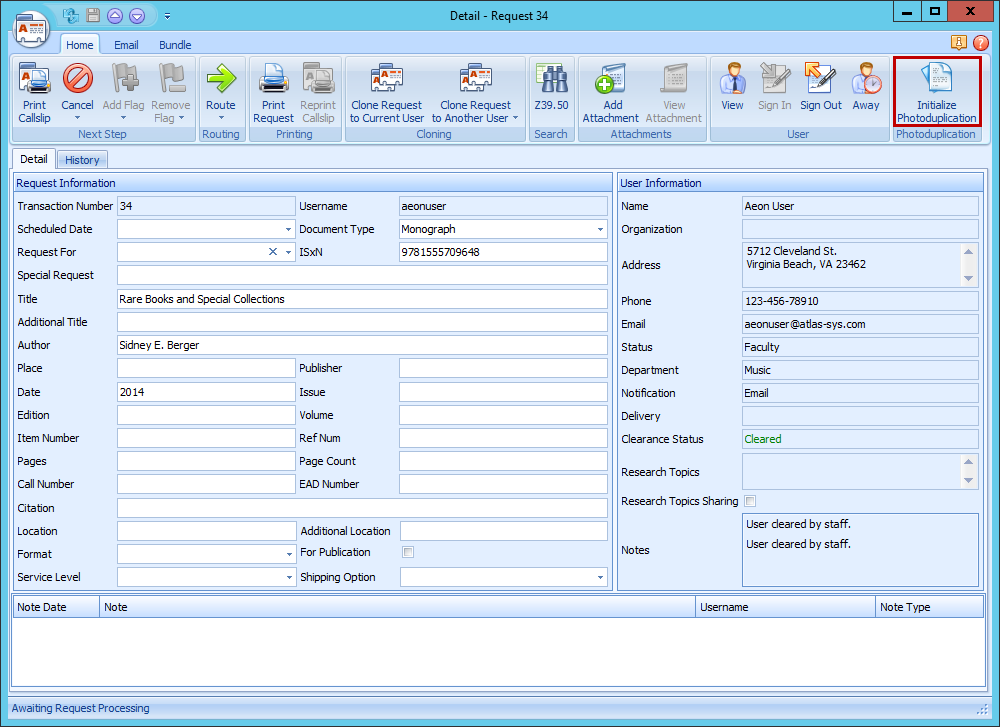Viewport: 1000px width, 727px height.
Task: Click the Cancel request icon
Action: pos(77,80)
